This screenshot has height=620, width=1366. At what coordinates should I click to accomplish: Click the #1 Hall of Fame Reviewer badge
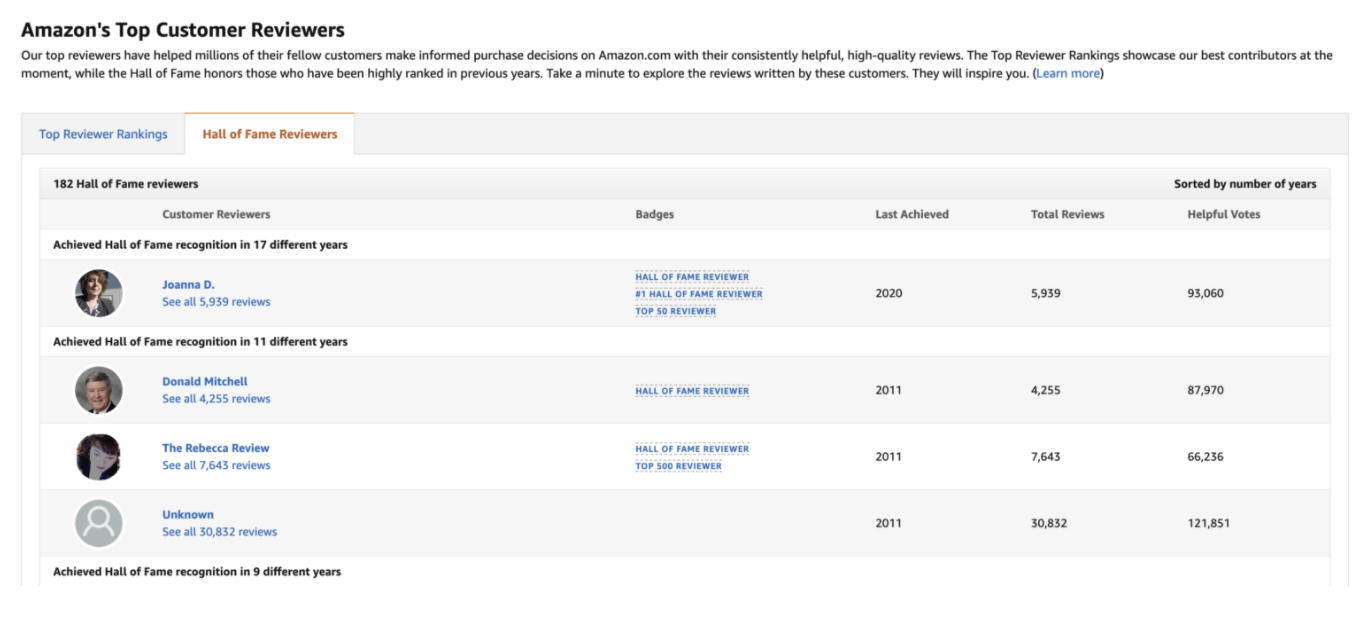point(699,294)
